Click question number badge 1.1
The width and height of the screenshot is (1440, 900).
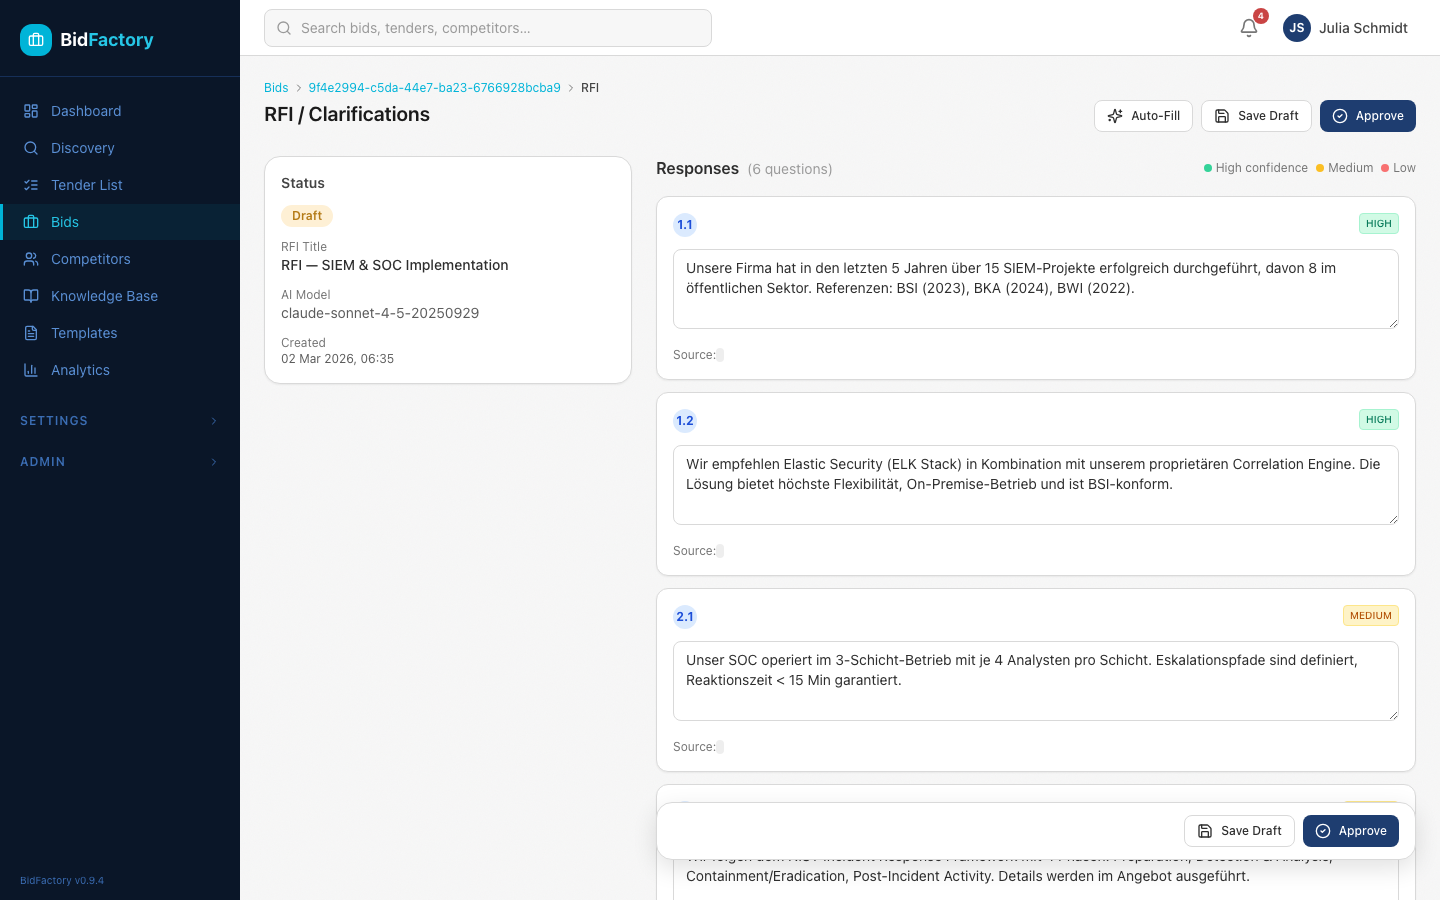685,225
